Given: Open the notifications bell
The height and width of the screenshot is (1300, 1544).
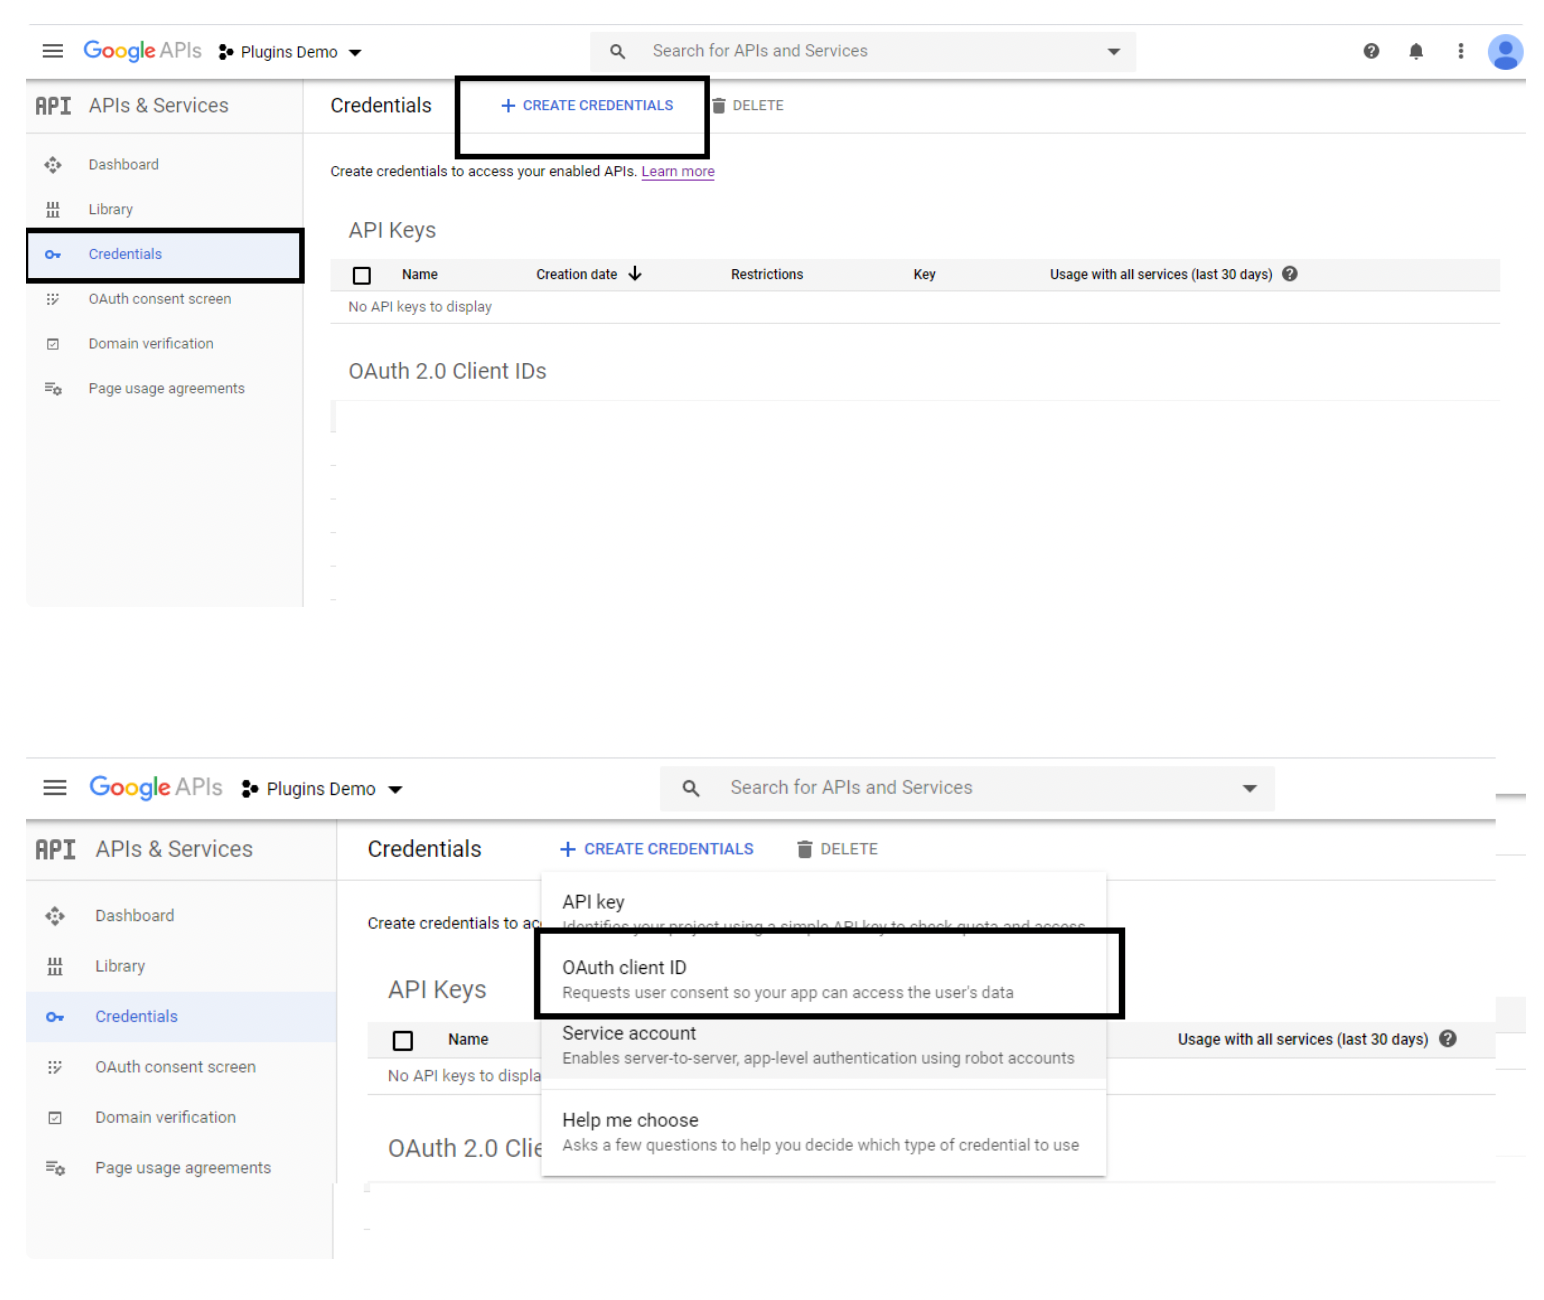Looking at the screenshot, I should tap(1416, 50).
